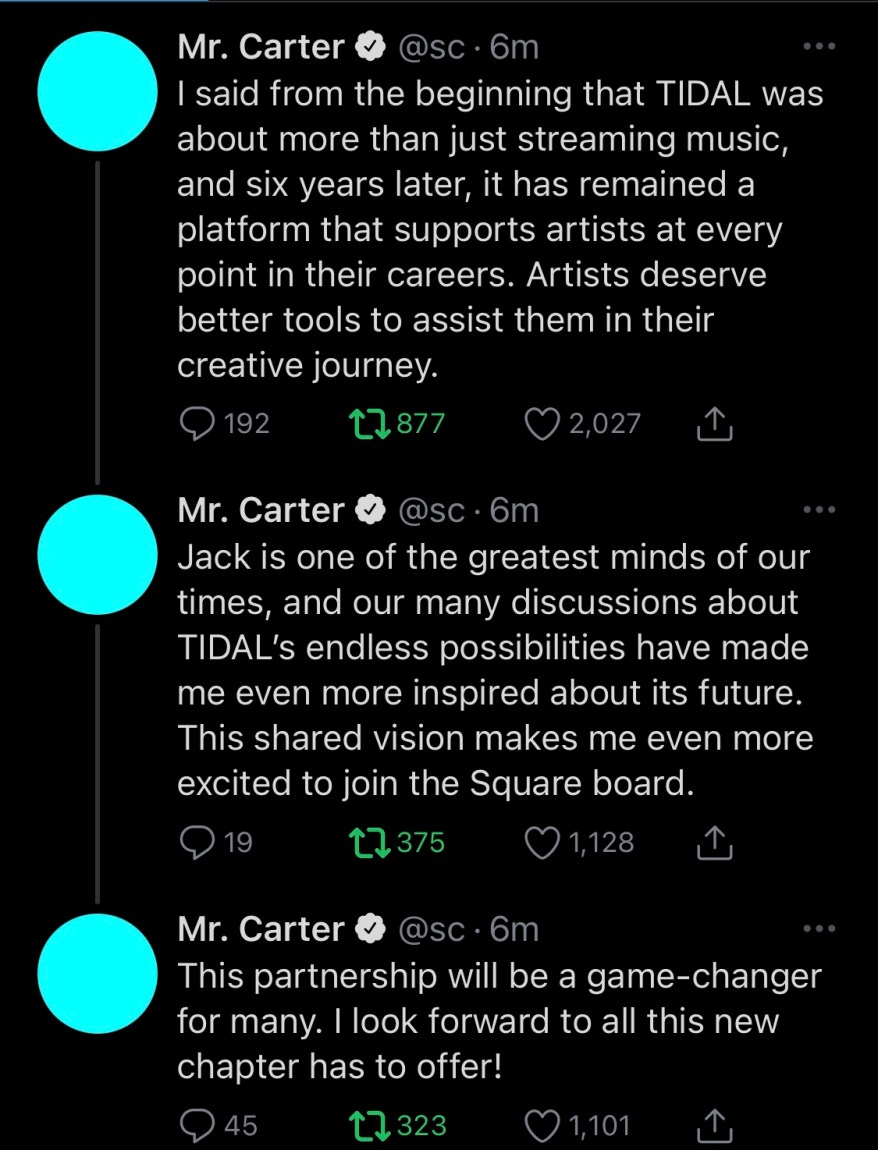
Task: Like the tweet with 2,027 likes
Action: 543,424
